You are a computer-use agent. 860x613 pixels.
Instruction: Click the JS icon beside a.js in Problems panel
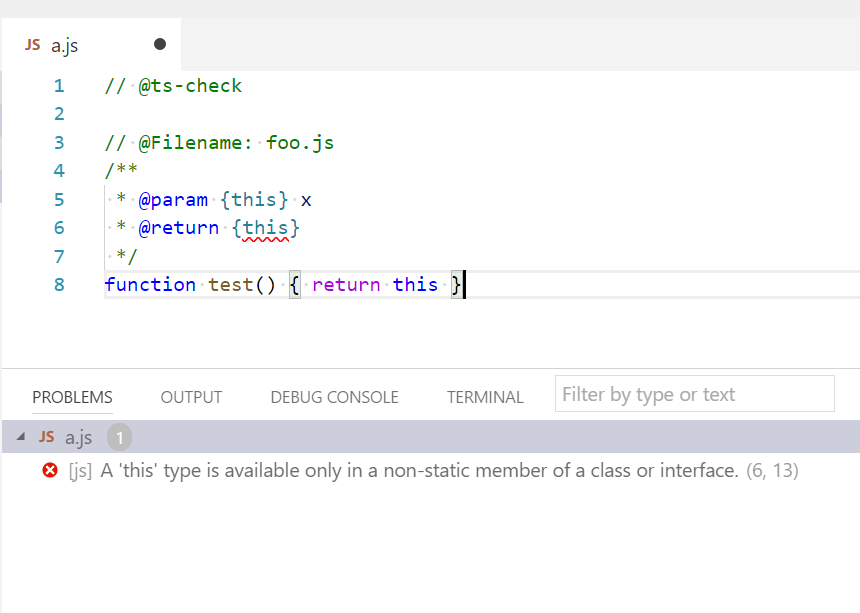[x=45, y=437]
